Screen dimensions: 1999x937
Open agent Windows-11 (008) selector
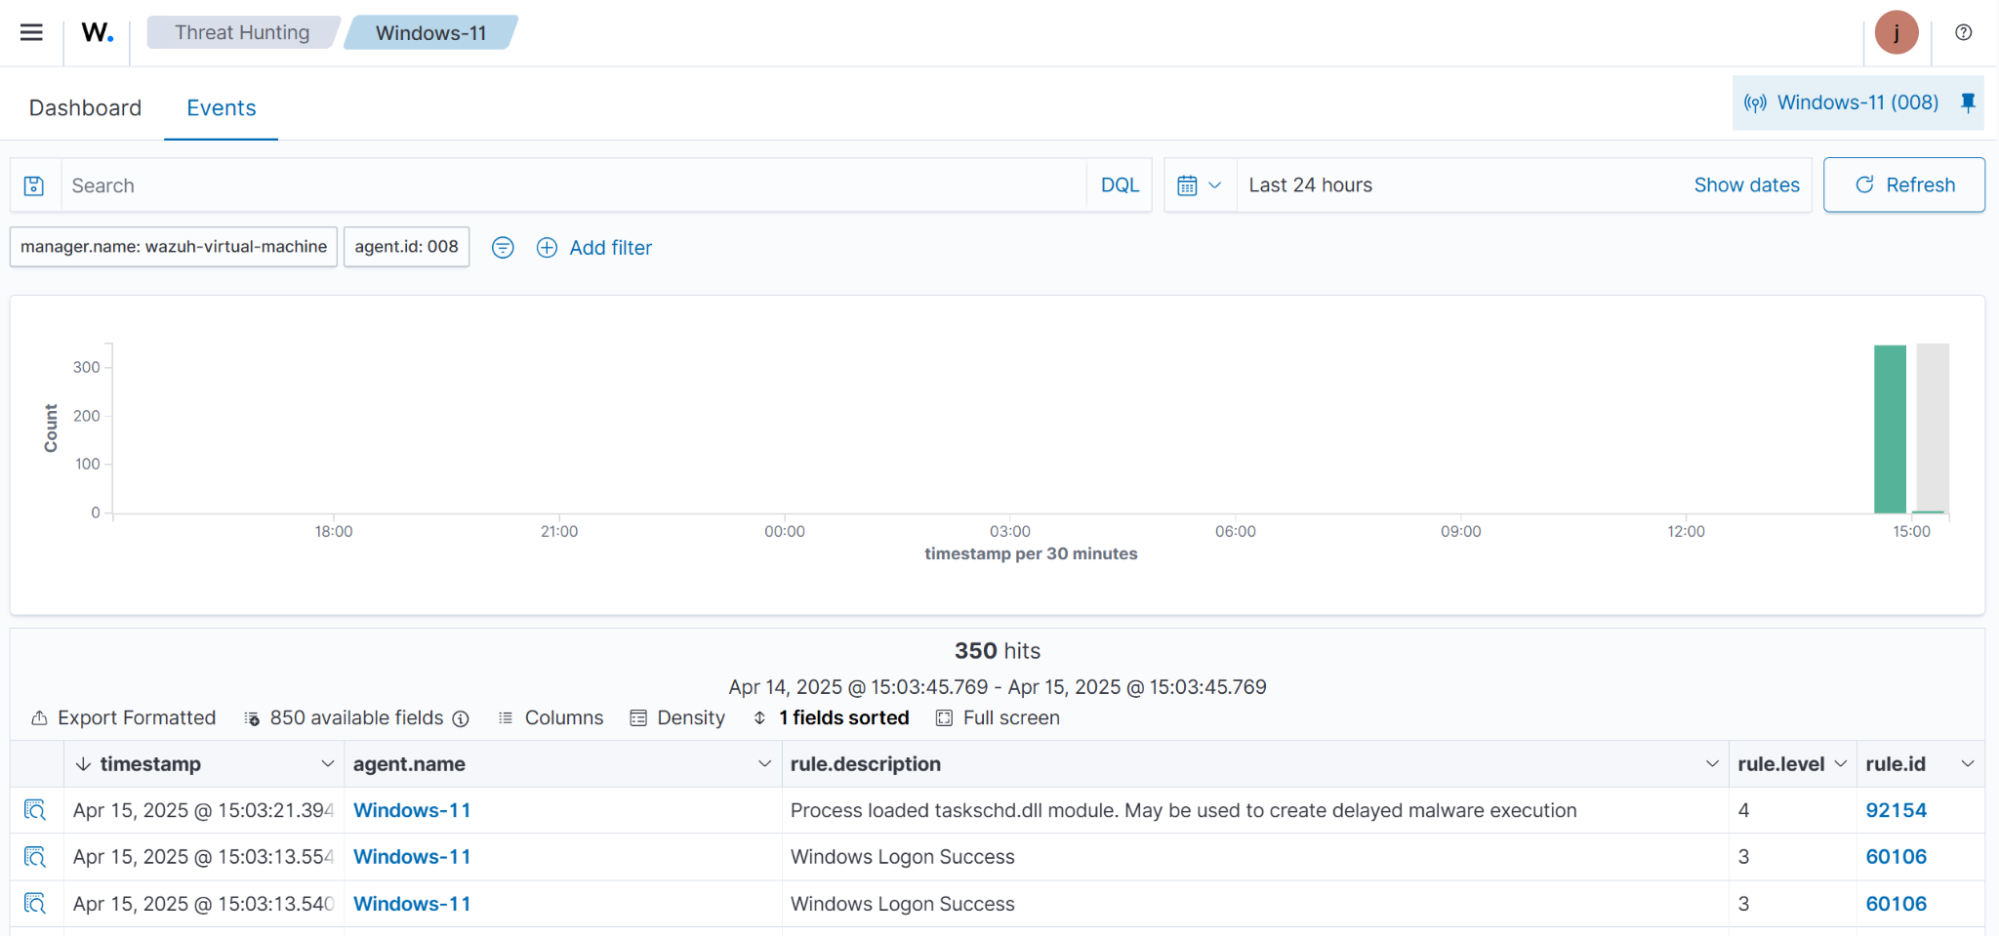coord(1841,102)
